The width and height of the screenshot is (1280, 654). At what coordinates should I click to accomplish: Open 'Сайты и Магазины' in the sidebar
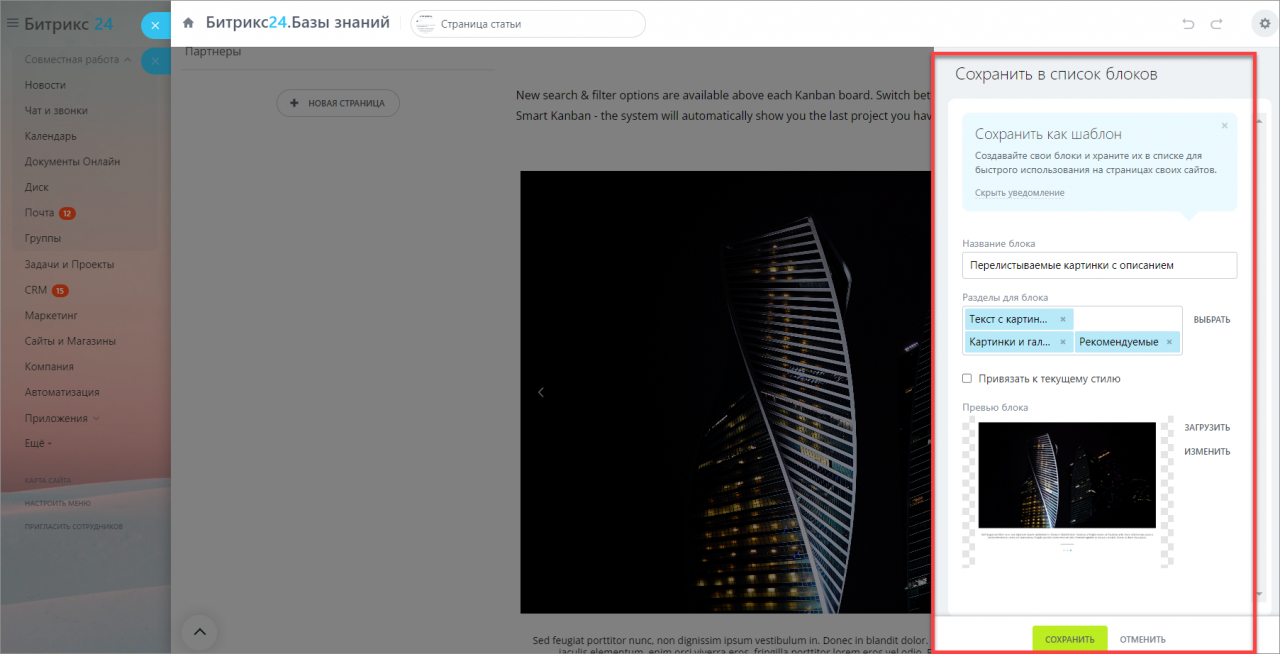(x=70, y=341)
